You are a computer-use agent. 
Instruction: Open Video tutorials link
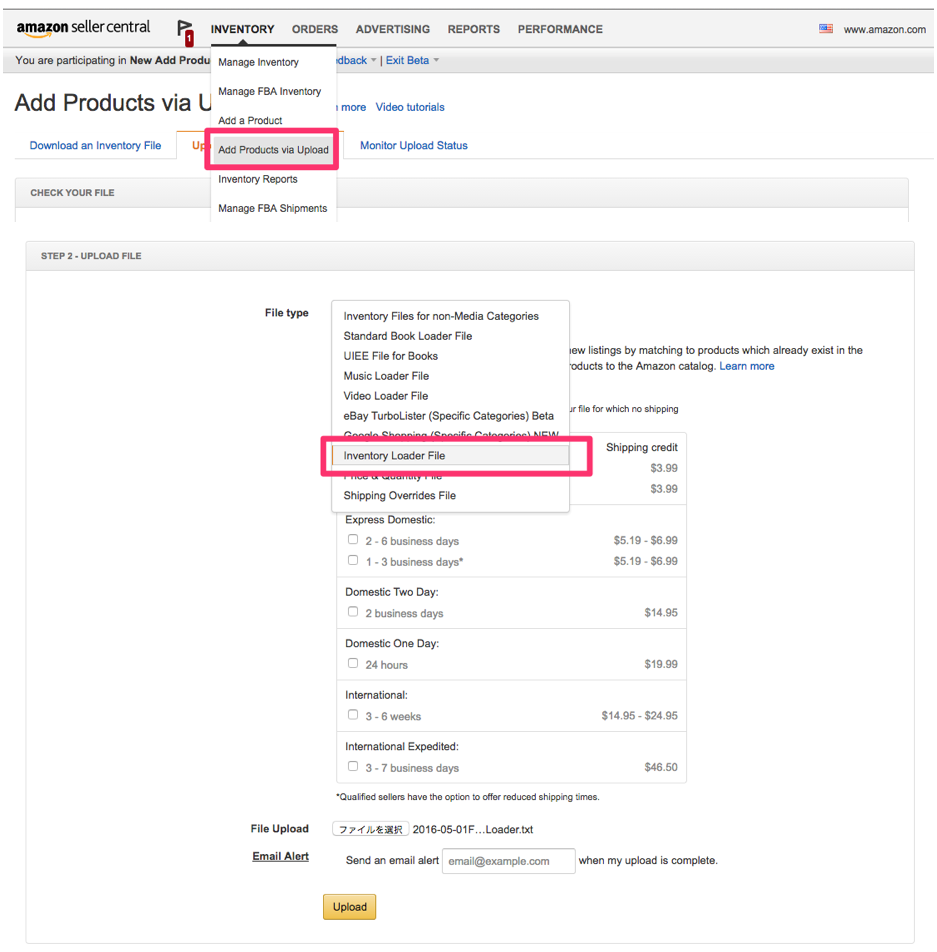point(409,107)
